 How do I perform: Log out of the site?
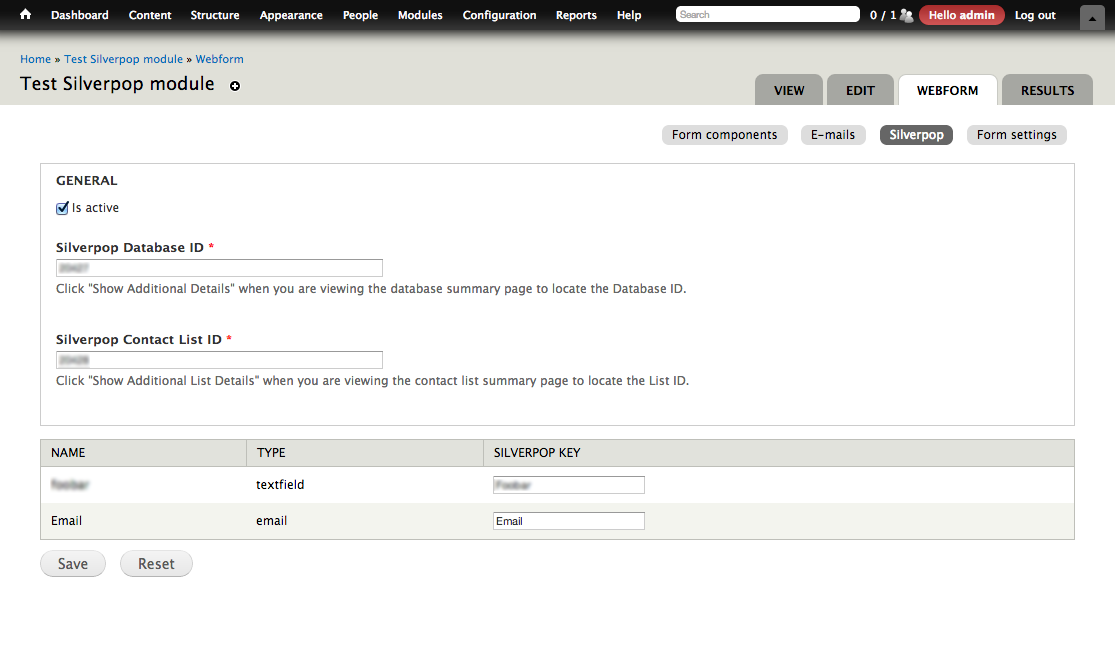[1035, 15]
